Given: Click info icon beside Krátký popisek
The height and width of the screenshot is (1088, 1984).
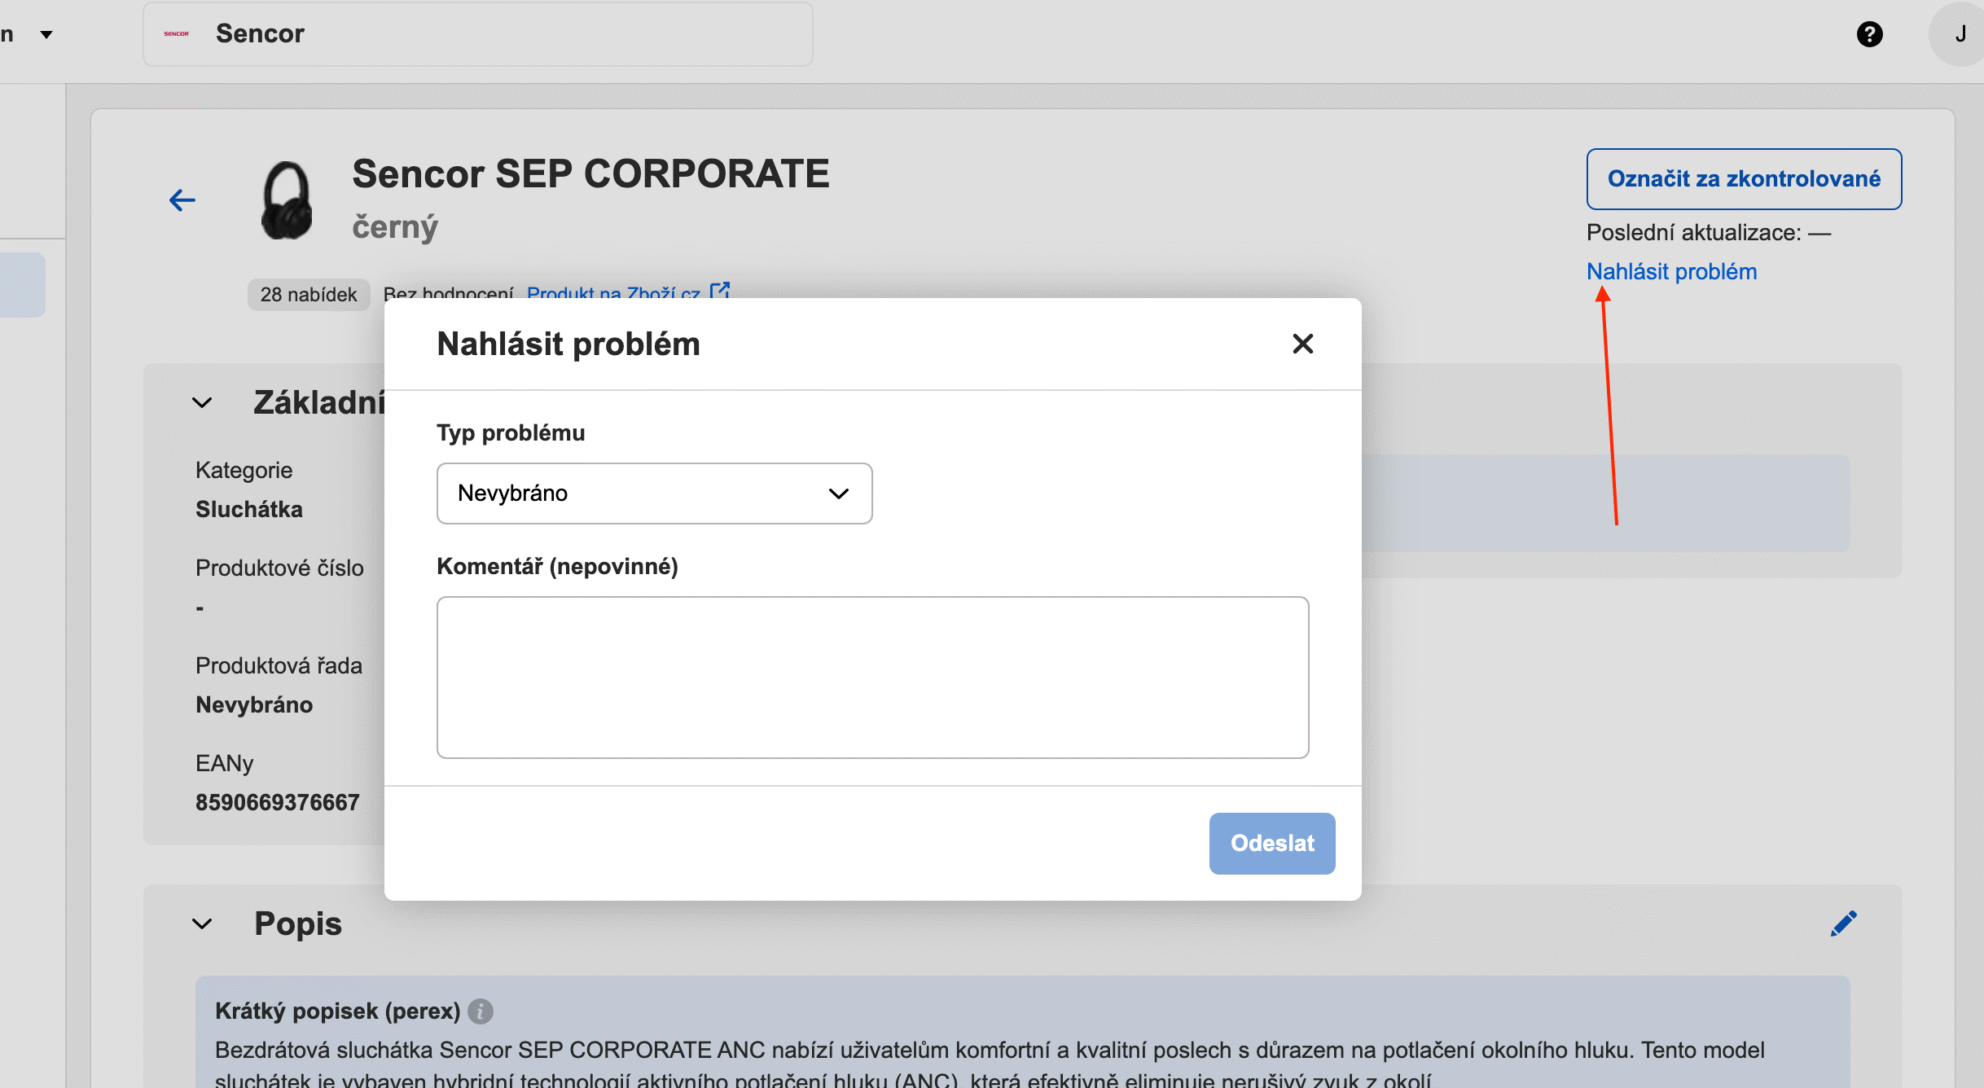Looking at the screenshot, I should pyautogui.click(x=481, y=1011).
